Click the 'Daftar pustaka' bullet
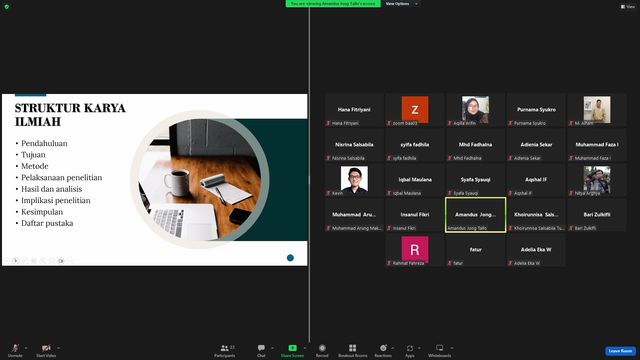The width and height of the screenshot is (640, 360). click(x=47, y=223)
